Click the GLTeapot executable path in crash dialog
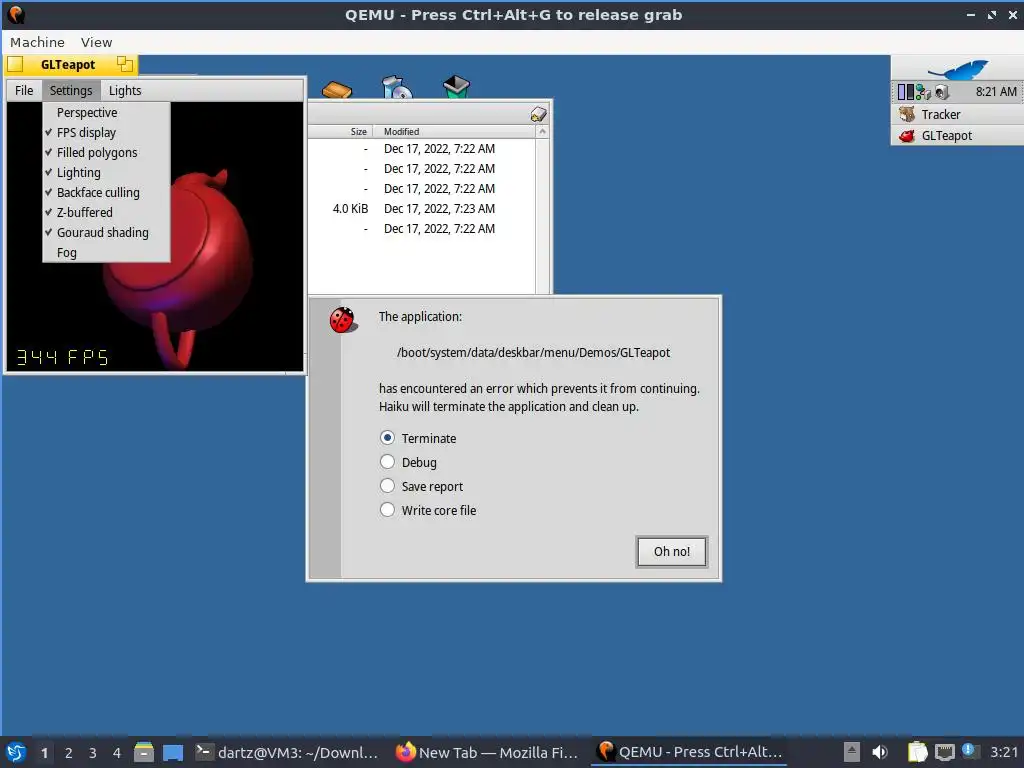 tap(534, 353)
